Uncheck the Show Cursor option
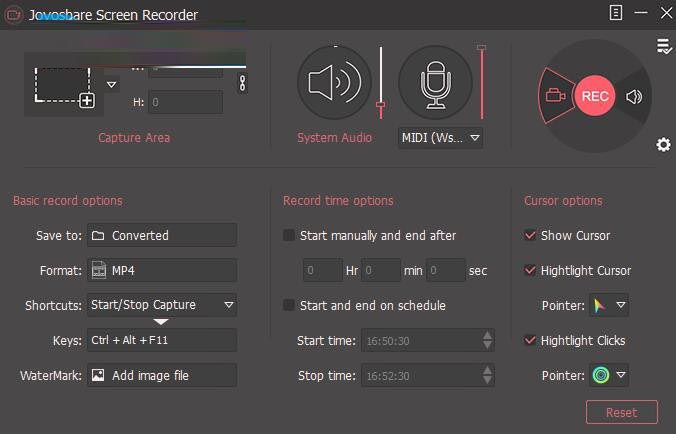 (x=529, y=235)
